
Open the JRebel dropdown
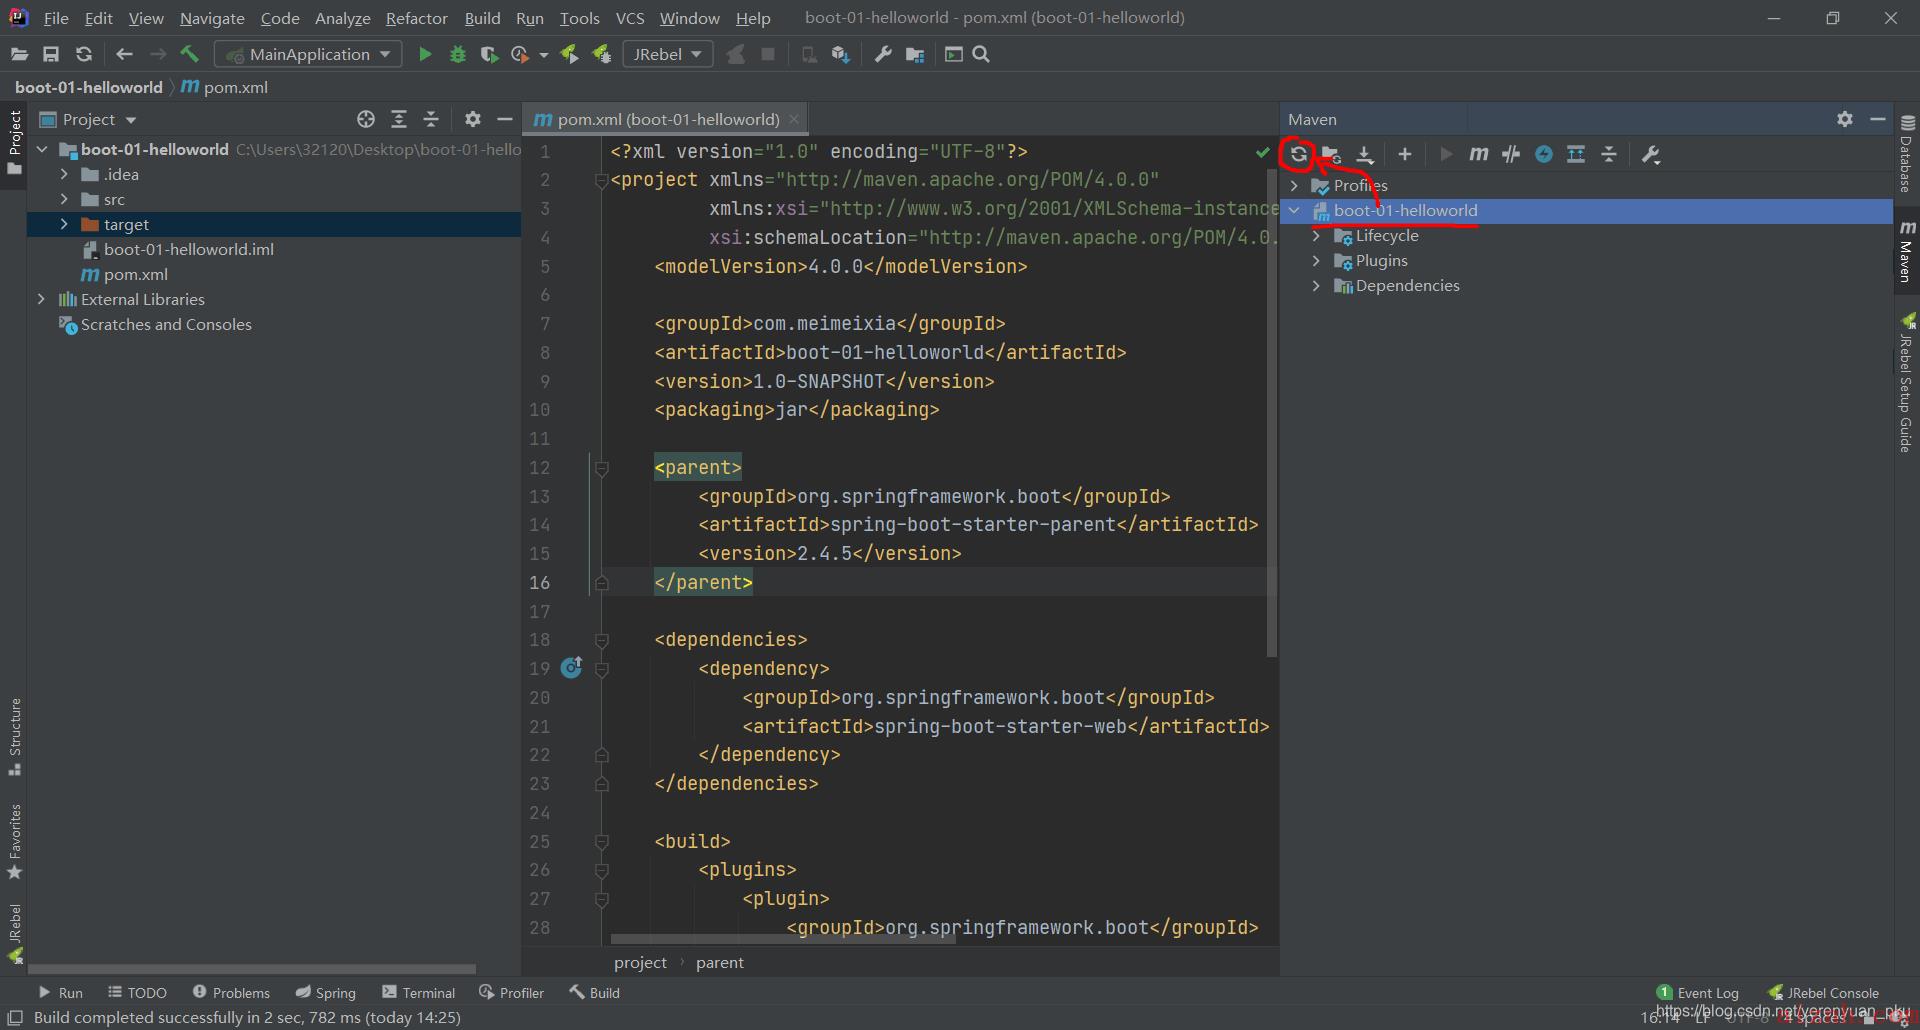click(667, 54)
